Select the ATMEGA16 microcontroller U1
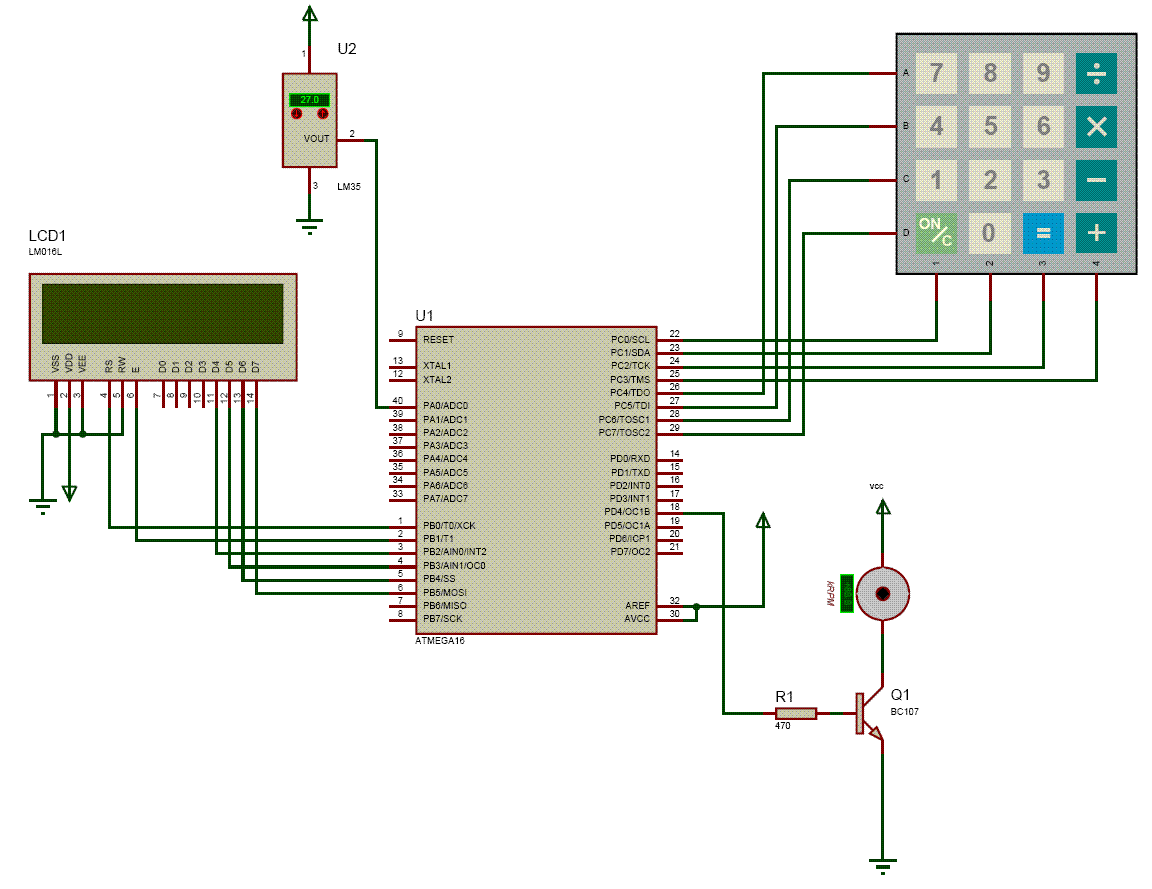 535,480
